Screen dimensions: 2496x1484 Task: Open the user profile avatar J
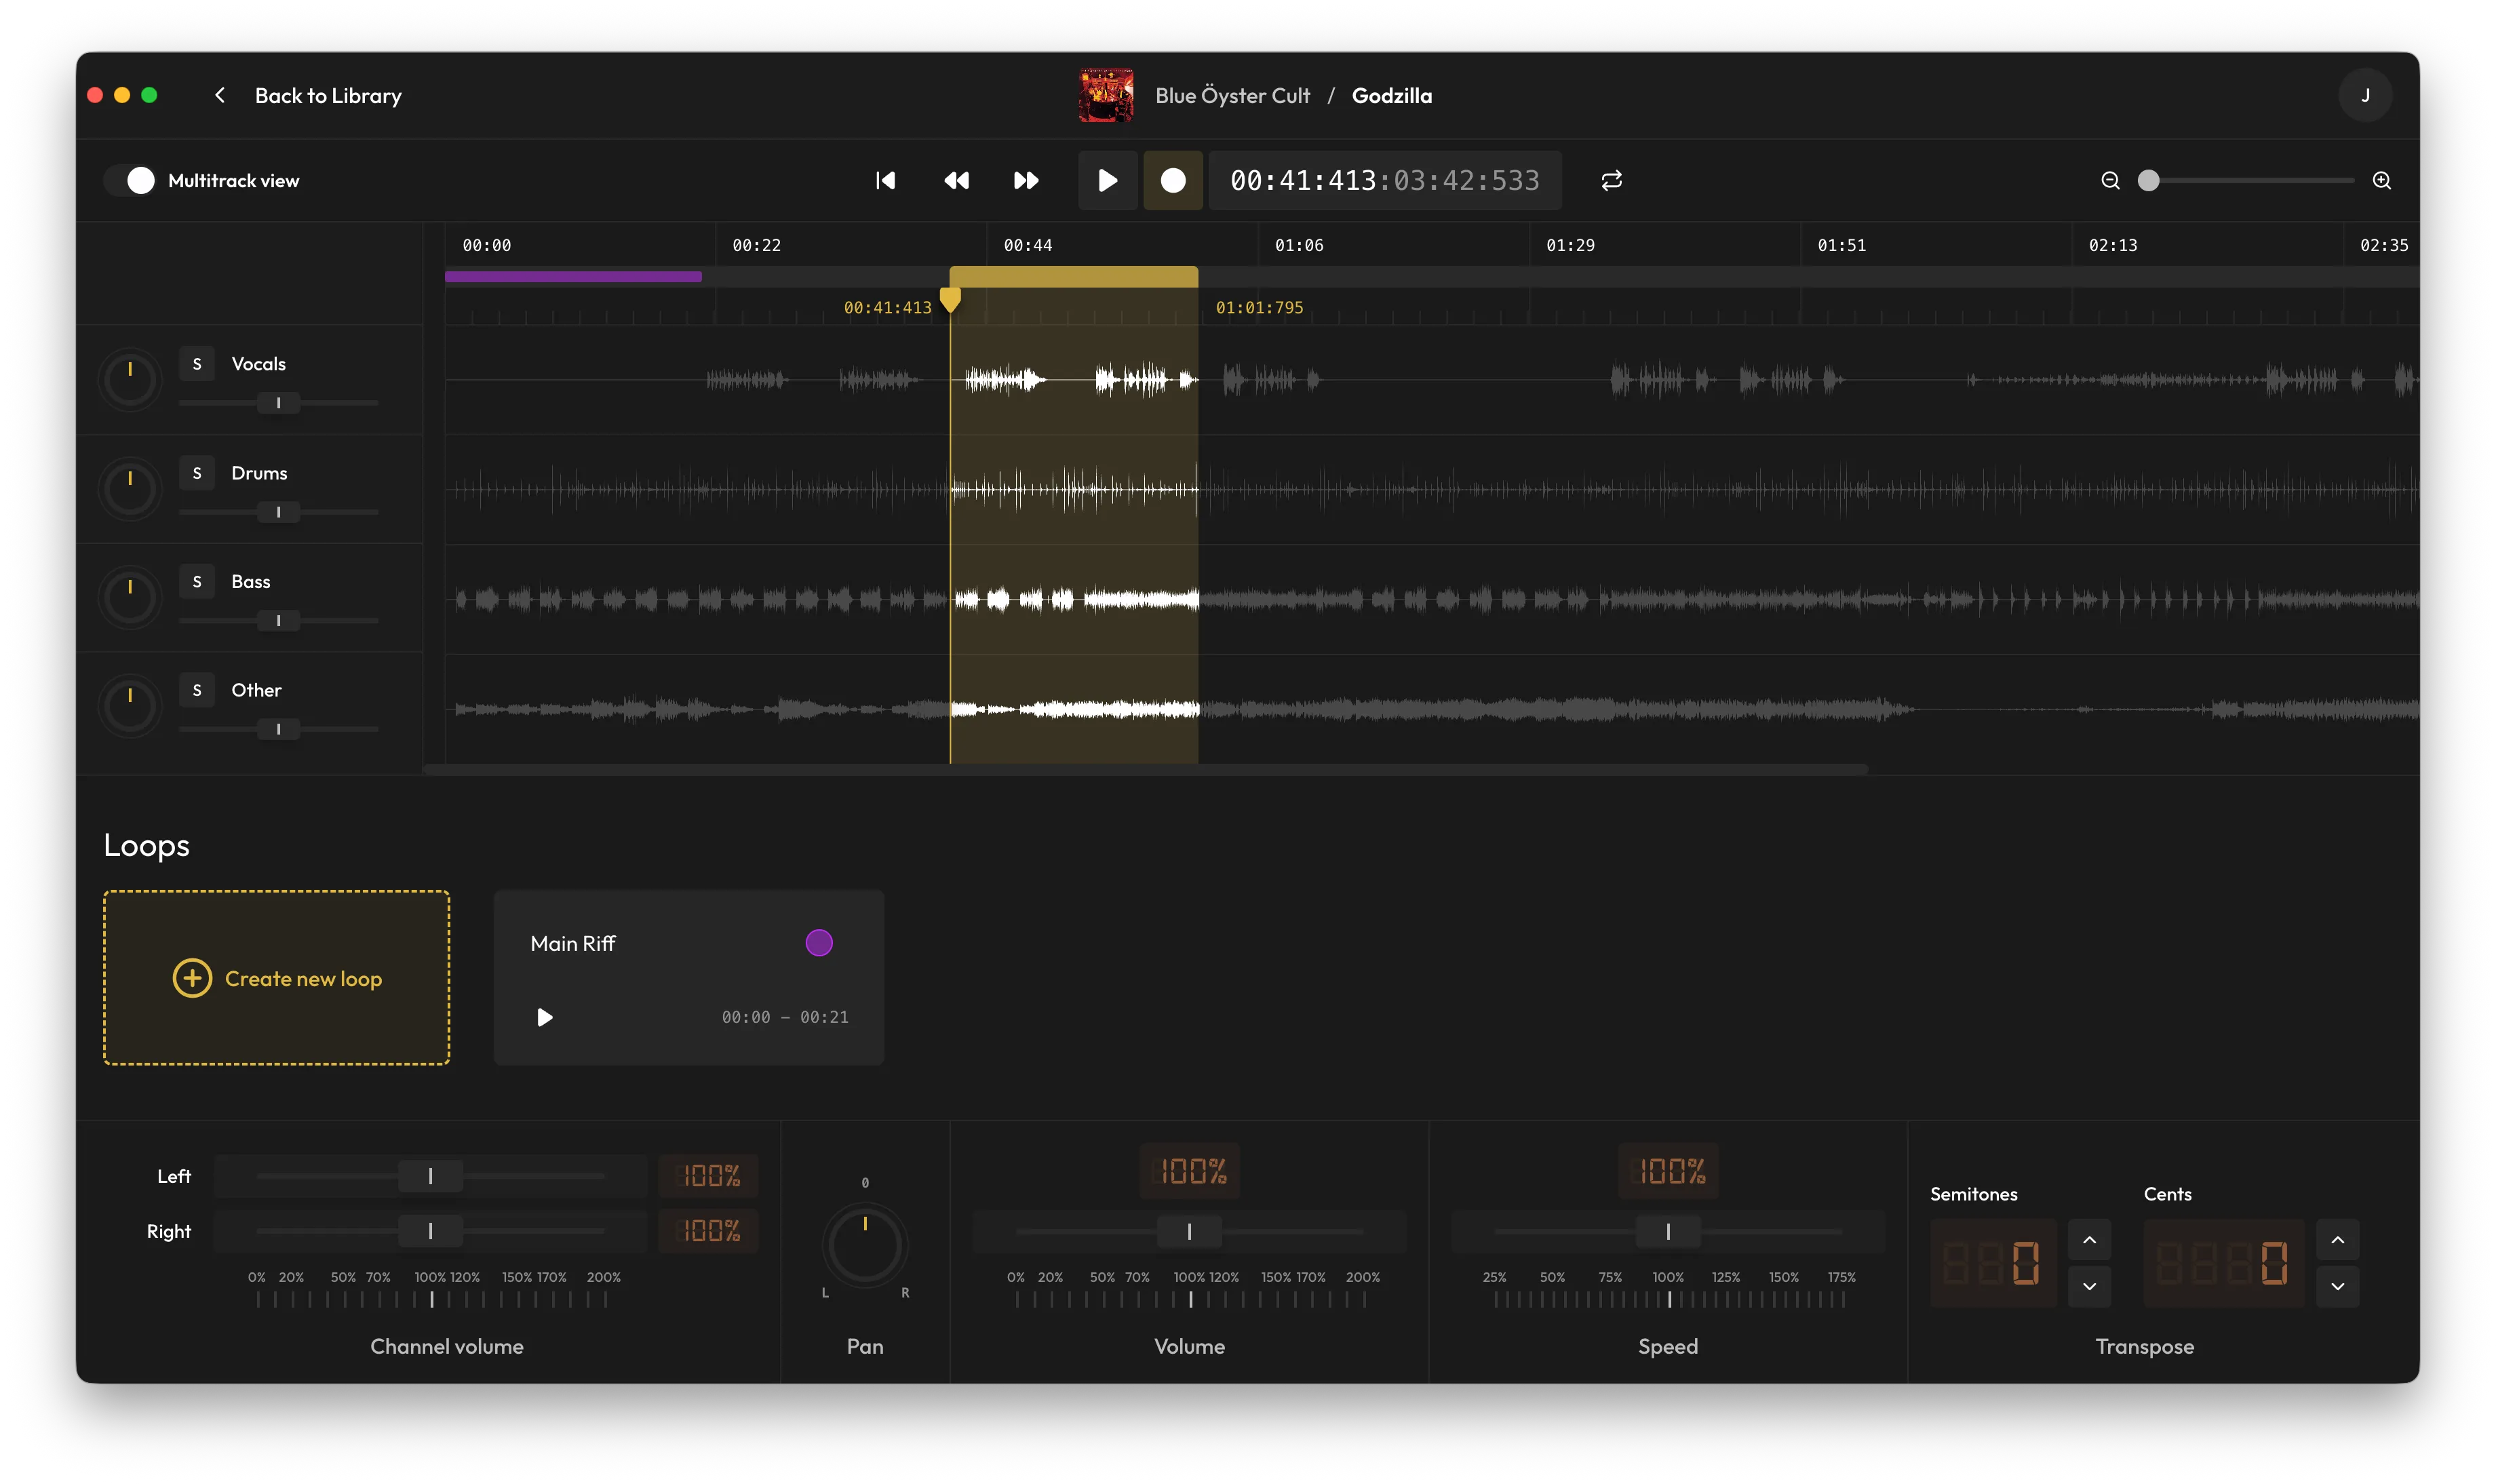(2365, 95)
